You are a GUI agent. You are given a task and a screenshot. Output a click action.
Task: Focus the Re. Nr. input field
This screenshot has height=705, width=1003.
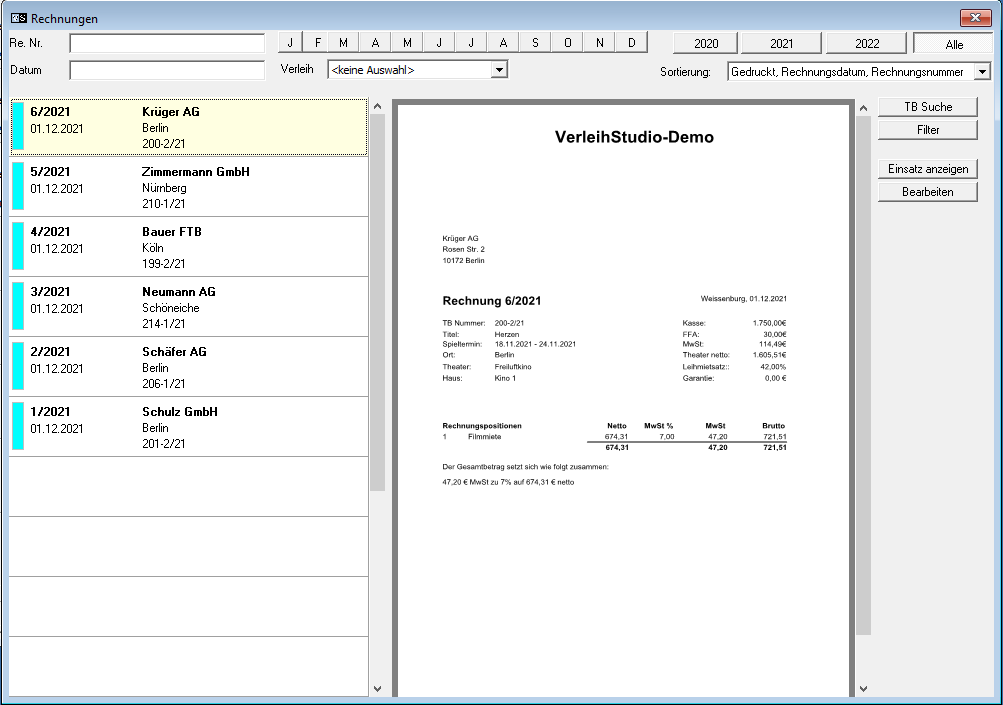(167, 44)
